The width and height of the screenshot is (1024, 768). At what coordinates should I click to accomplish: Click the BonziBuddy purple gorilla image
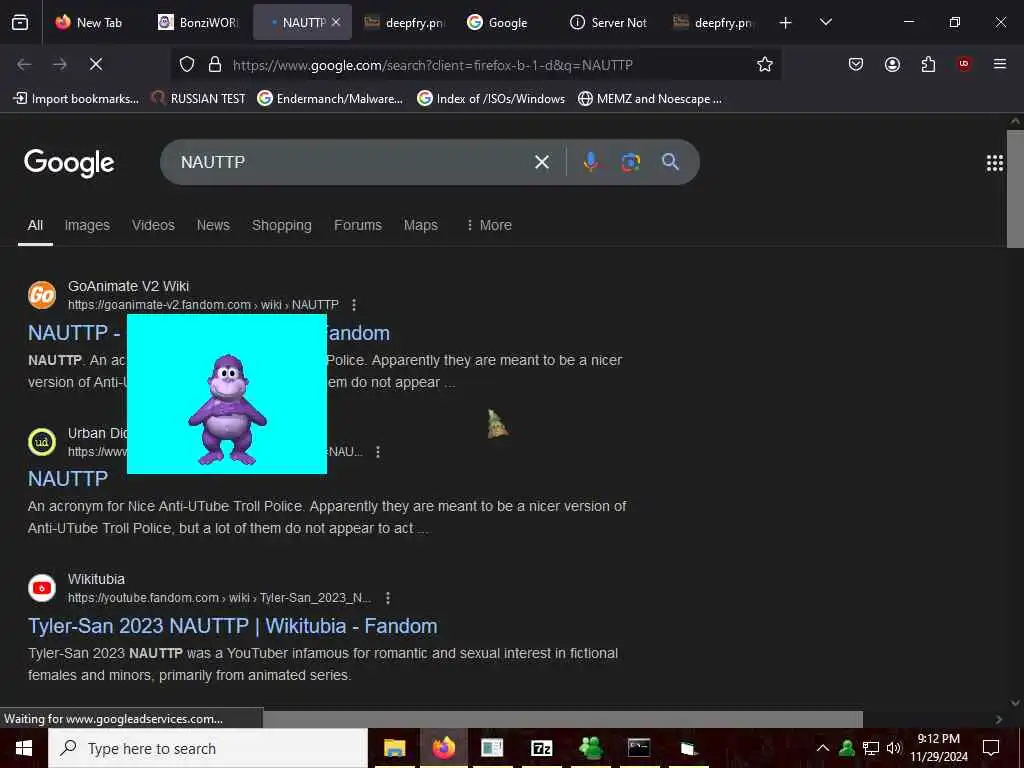click(227, 394)
